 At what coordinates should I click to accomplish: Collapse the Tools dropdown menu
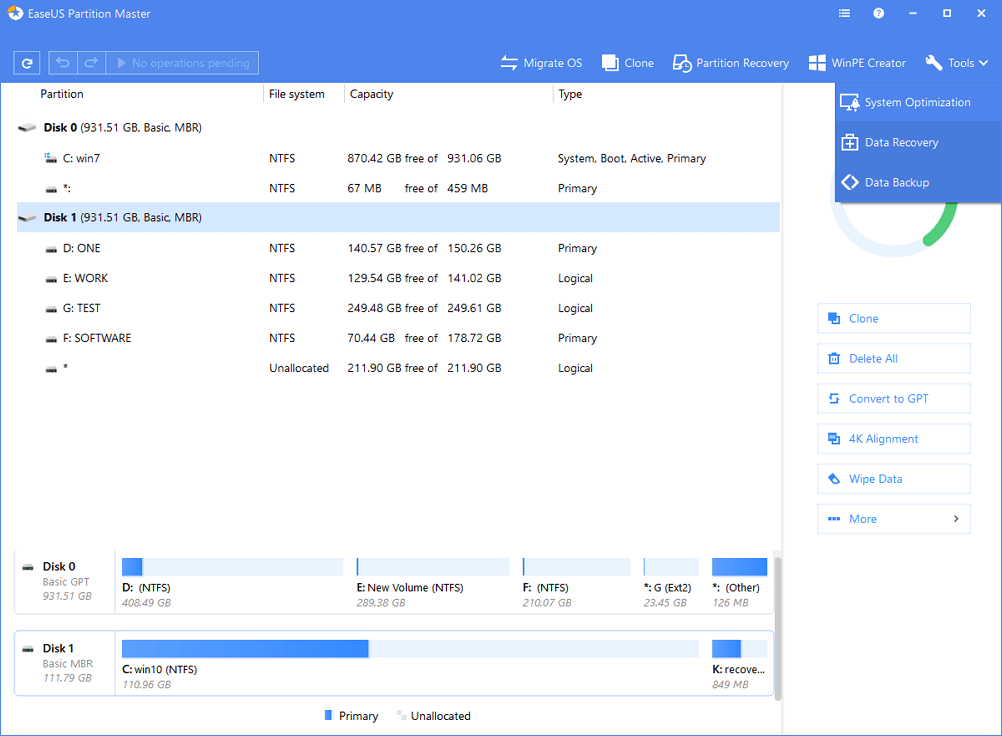pos(957,63)
